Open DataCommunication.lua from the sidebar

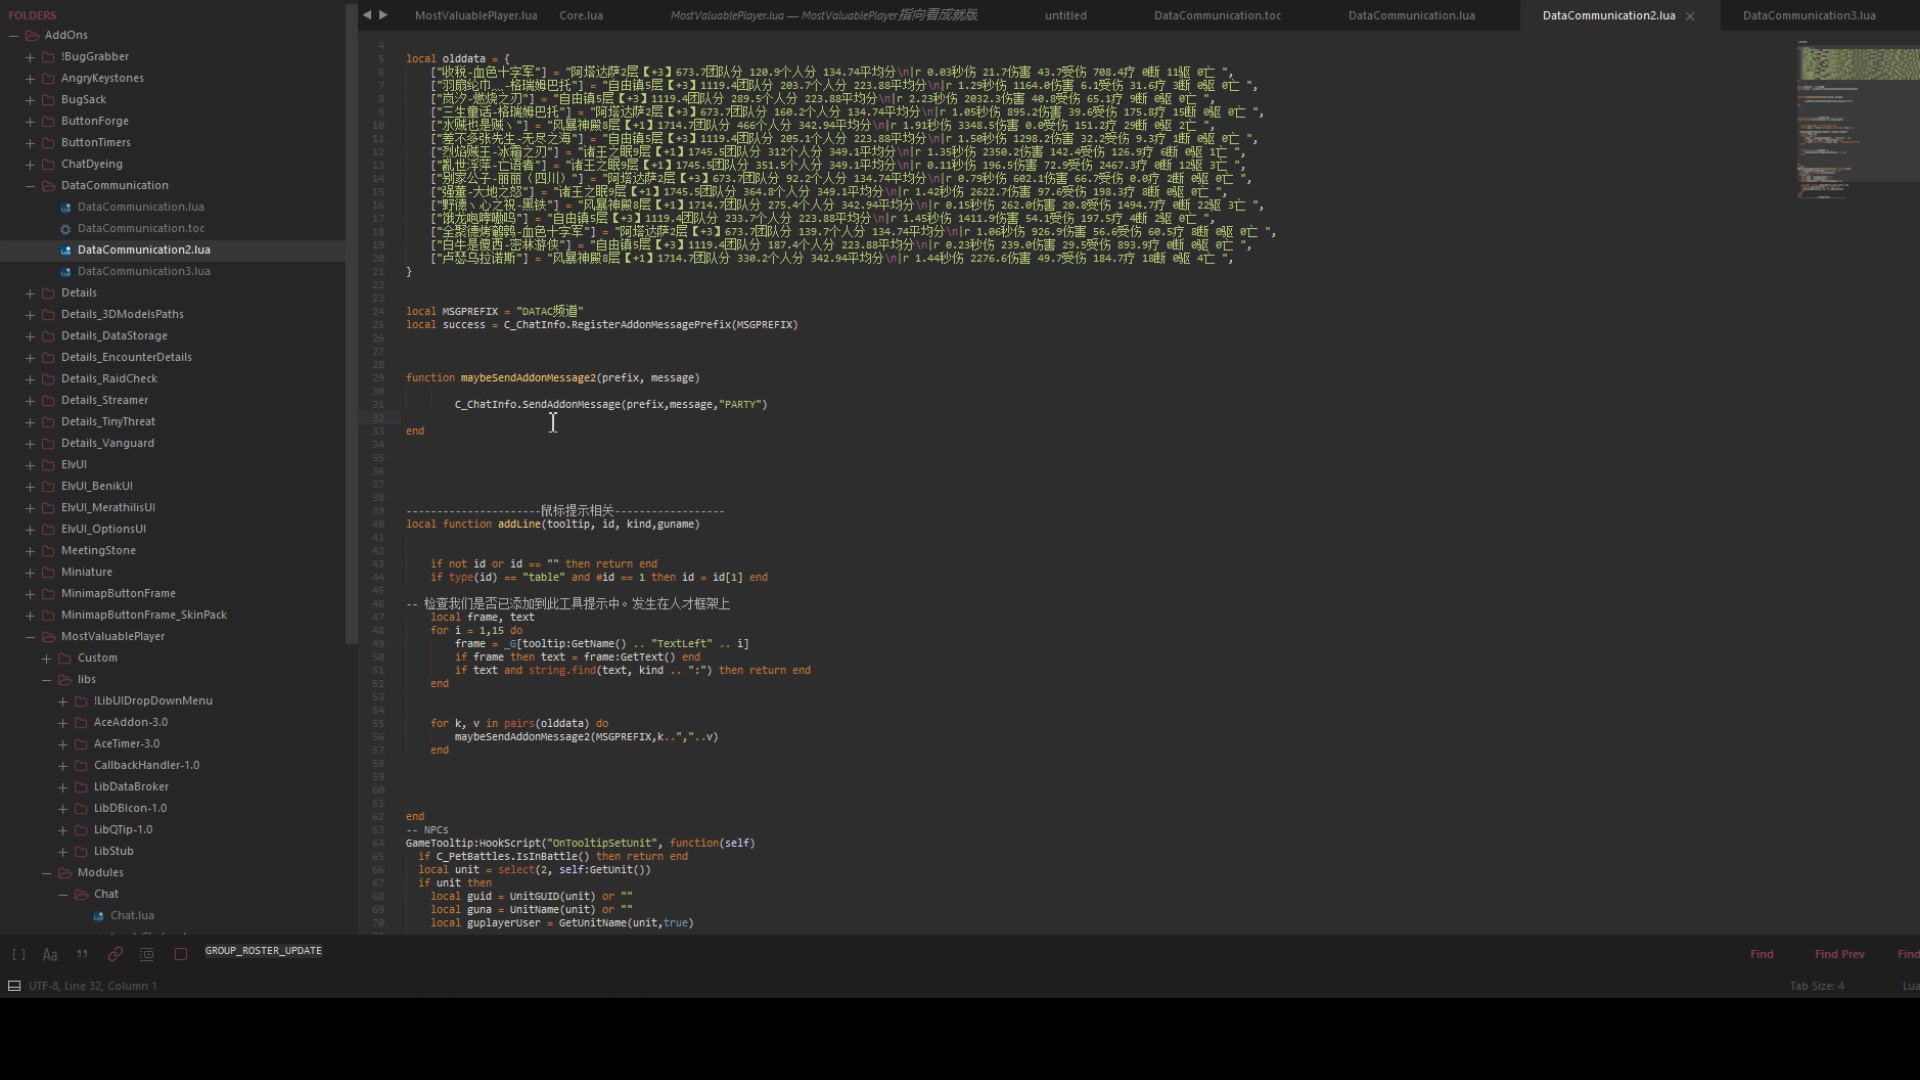[141, 207]
